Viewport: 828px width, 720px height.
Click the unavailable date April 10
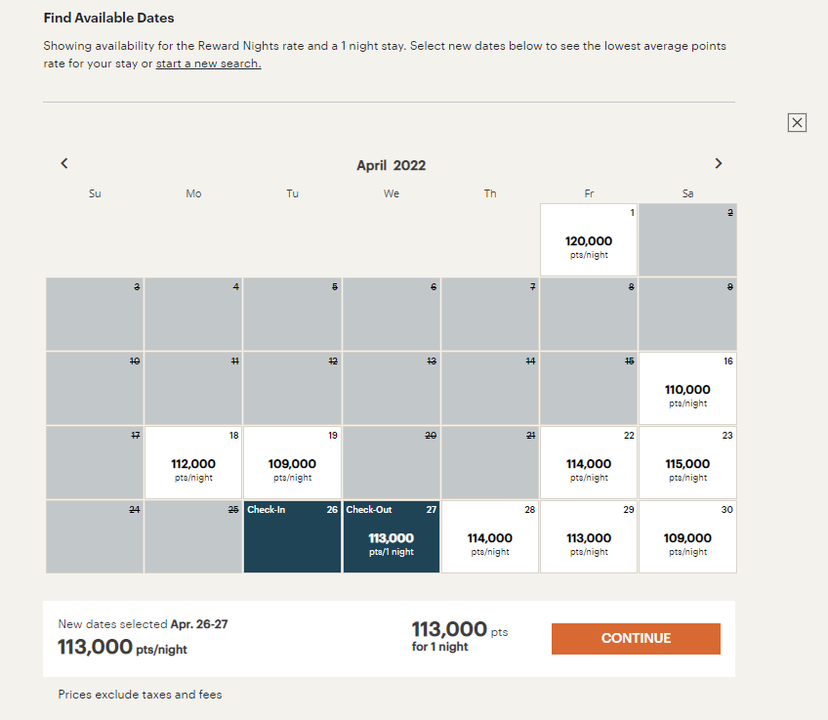(94, 388)
